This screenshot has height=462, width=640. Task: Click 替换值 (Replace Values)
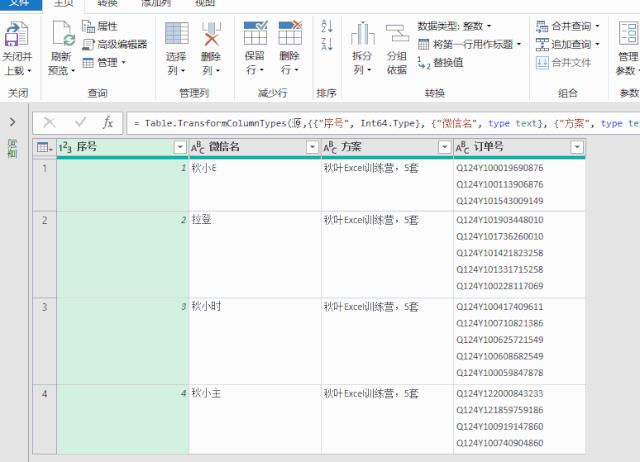click(440, 62)
